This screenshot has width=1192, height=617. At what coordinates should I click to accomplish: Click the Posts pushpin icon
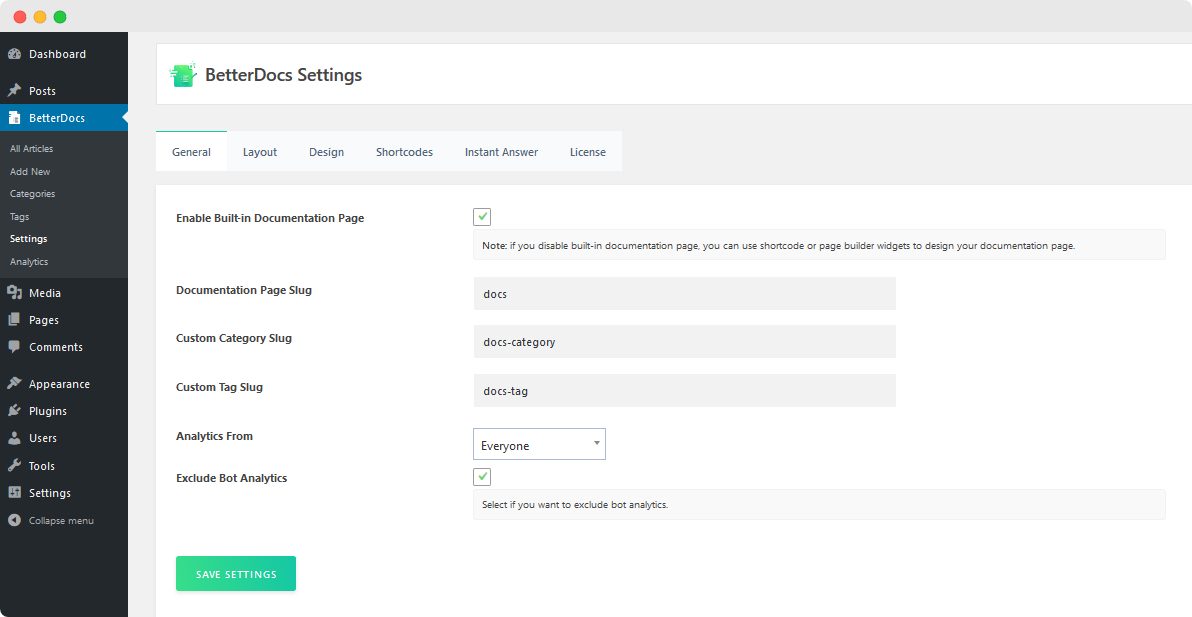tap(14, 90)
